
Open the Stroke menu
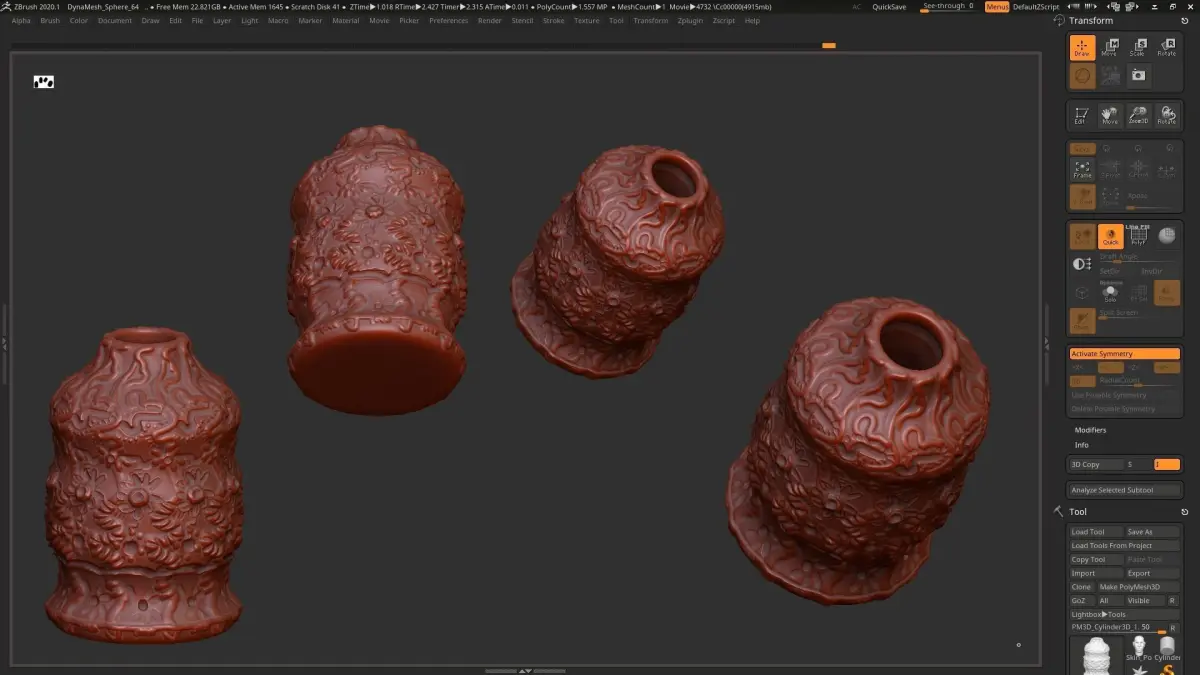tap(553, 20)
